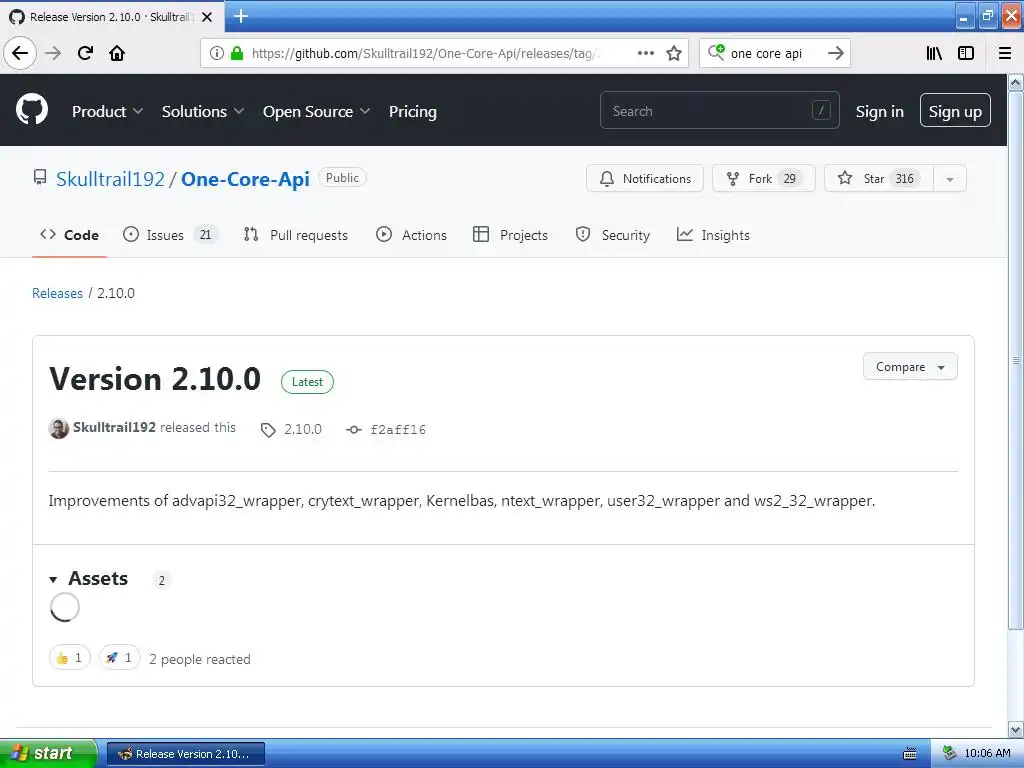Open page actions three-dot menu

(645, 54)
